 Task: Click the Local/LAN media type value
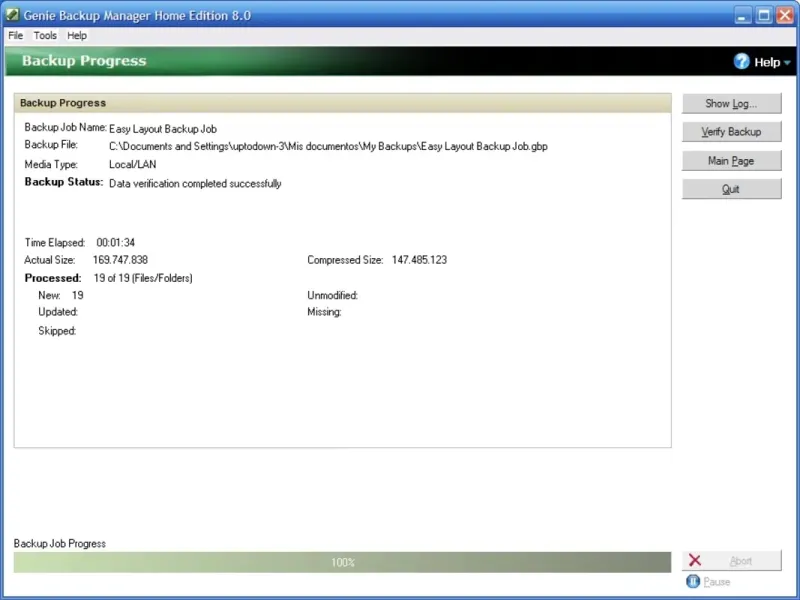pos(133,164)
